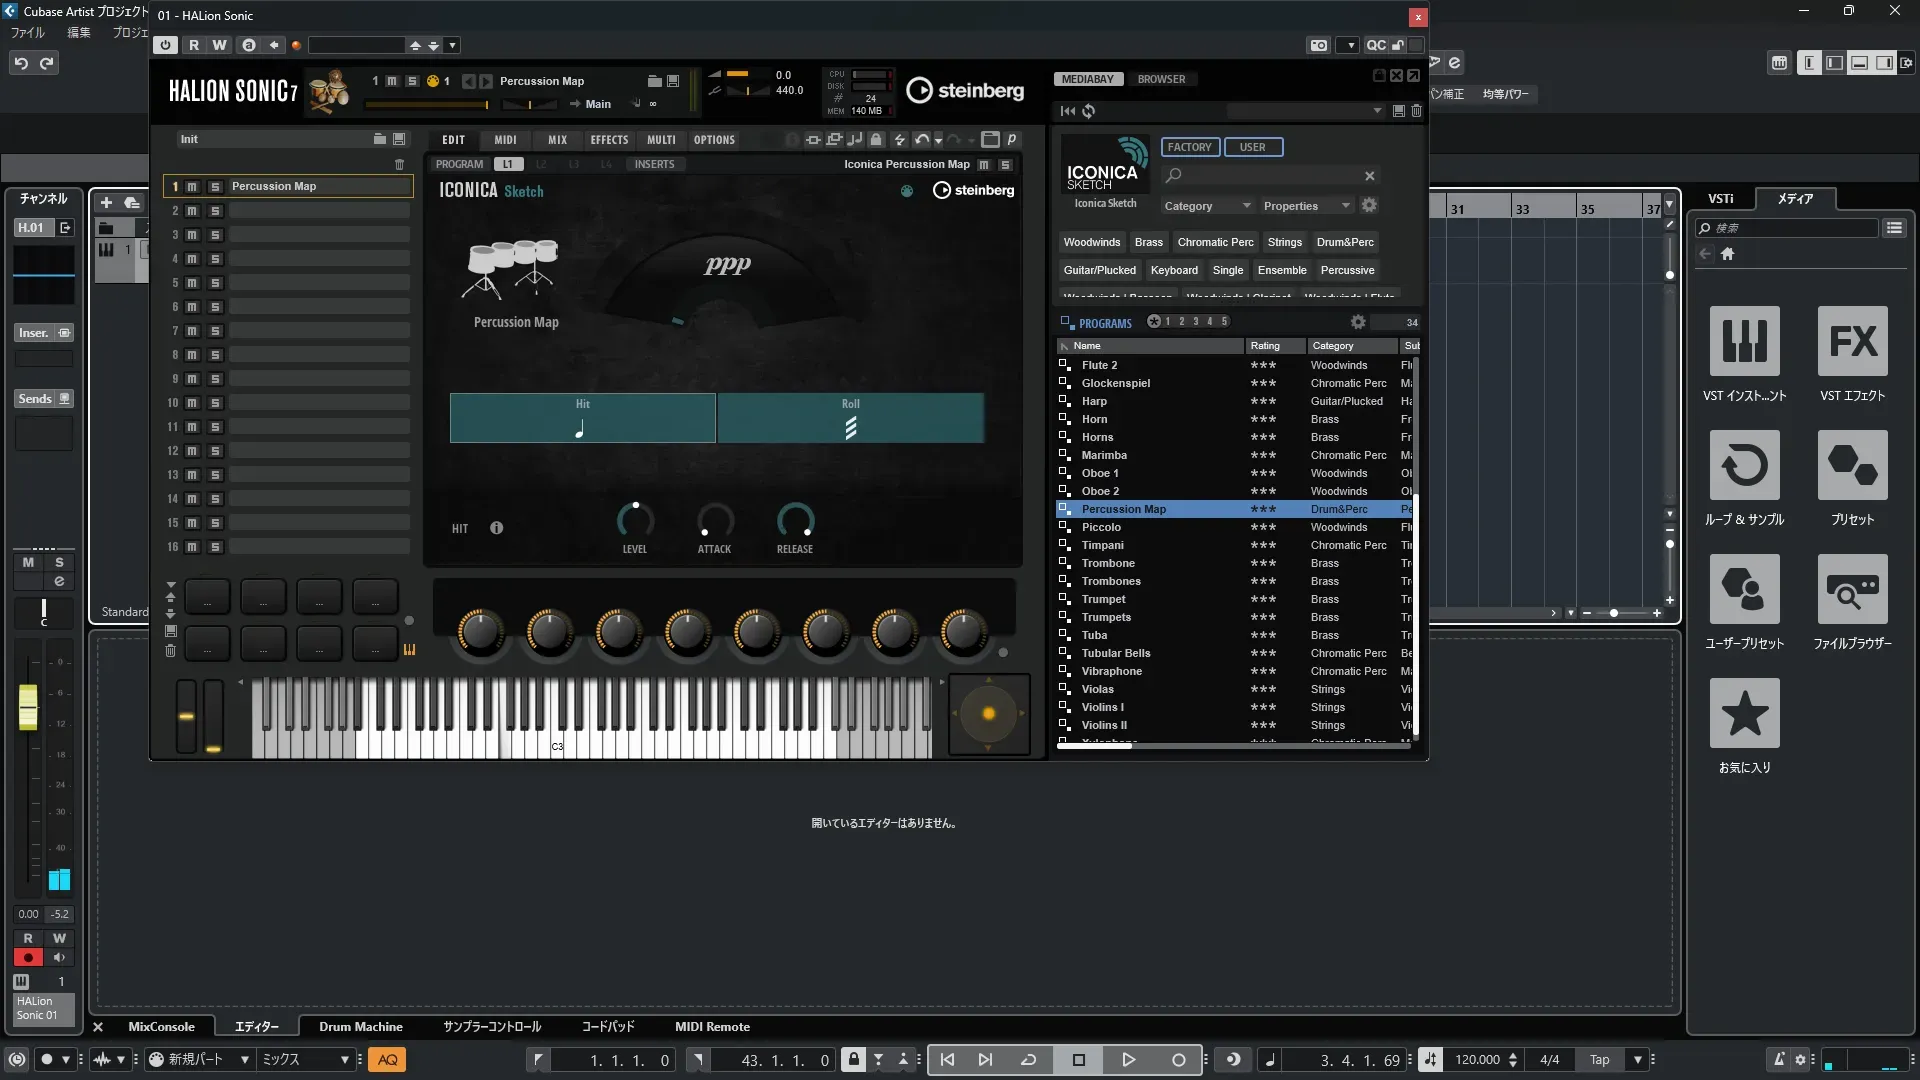Mute slot 1 Percussion Map
Viewport: 1920px width, 1080px height.
click(192, 186)
